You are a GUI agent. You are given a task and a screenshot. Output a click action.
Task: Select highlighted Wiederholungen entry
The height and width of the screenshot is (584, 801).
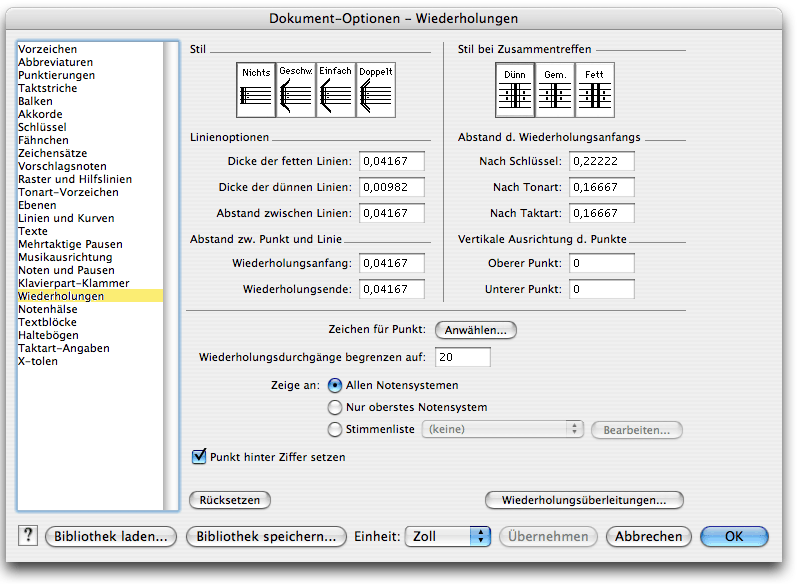(x=90, y=296)
